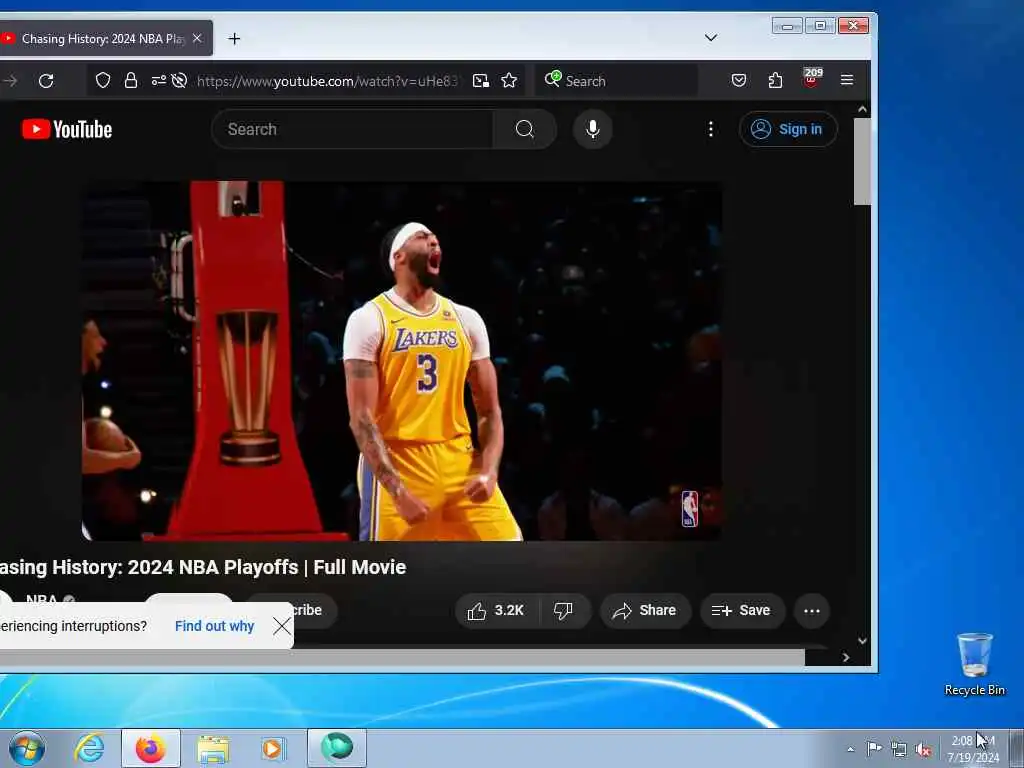Click the video title Chasing History
1024x768 pixels.
202,567
